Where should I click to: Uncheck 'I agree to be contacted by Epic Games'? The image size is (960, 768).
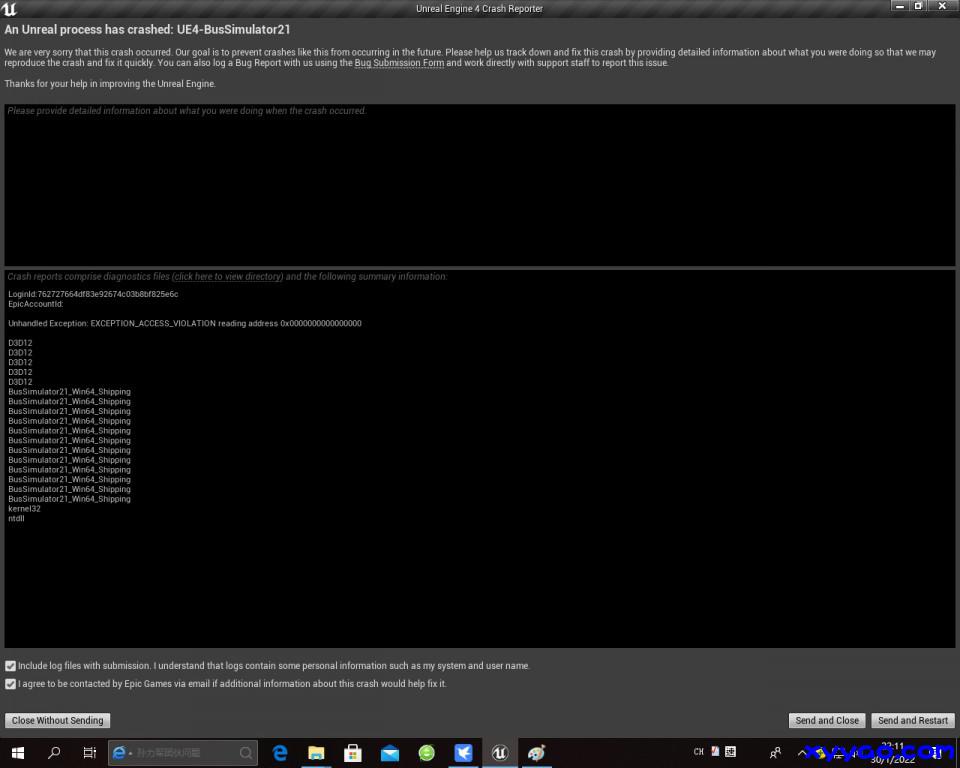coord(11,684)
